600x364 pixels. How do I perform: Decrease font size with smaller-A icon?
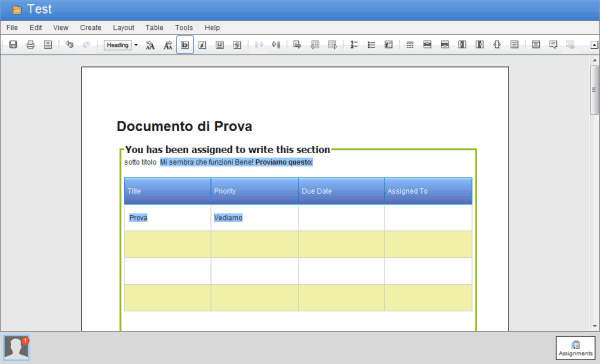[x=168, y=45]
